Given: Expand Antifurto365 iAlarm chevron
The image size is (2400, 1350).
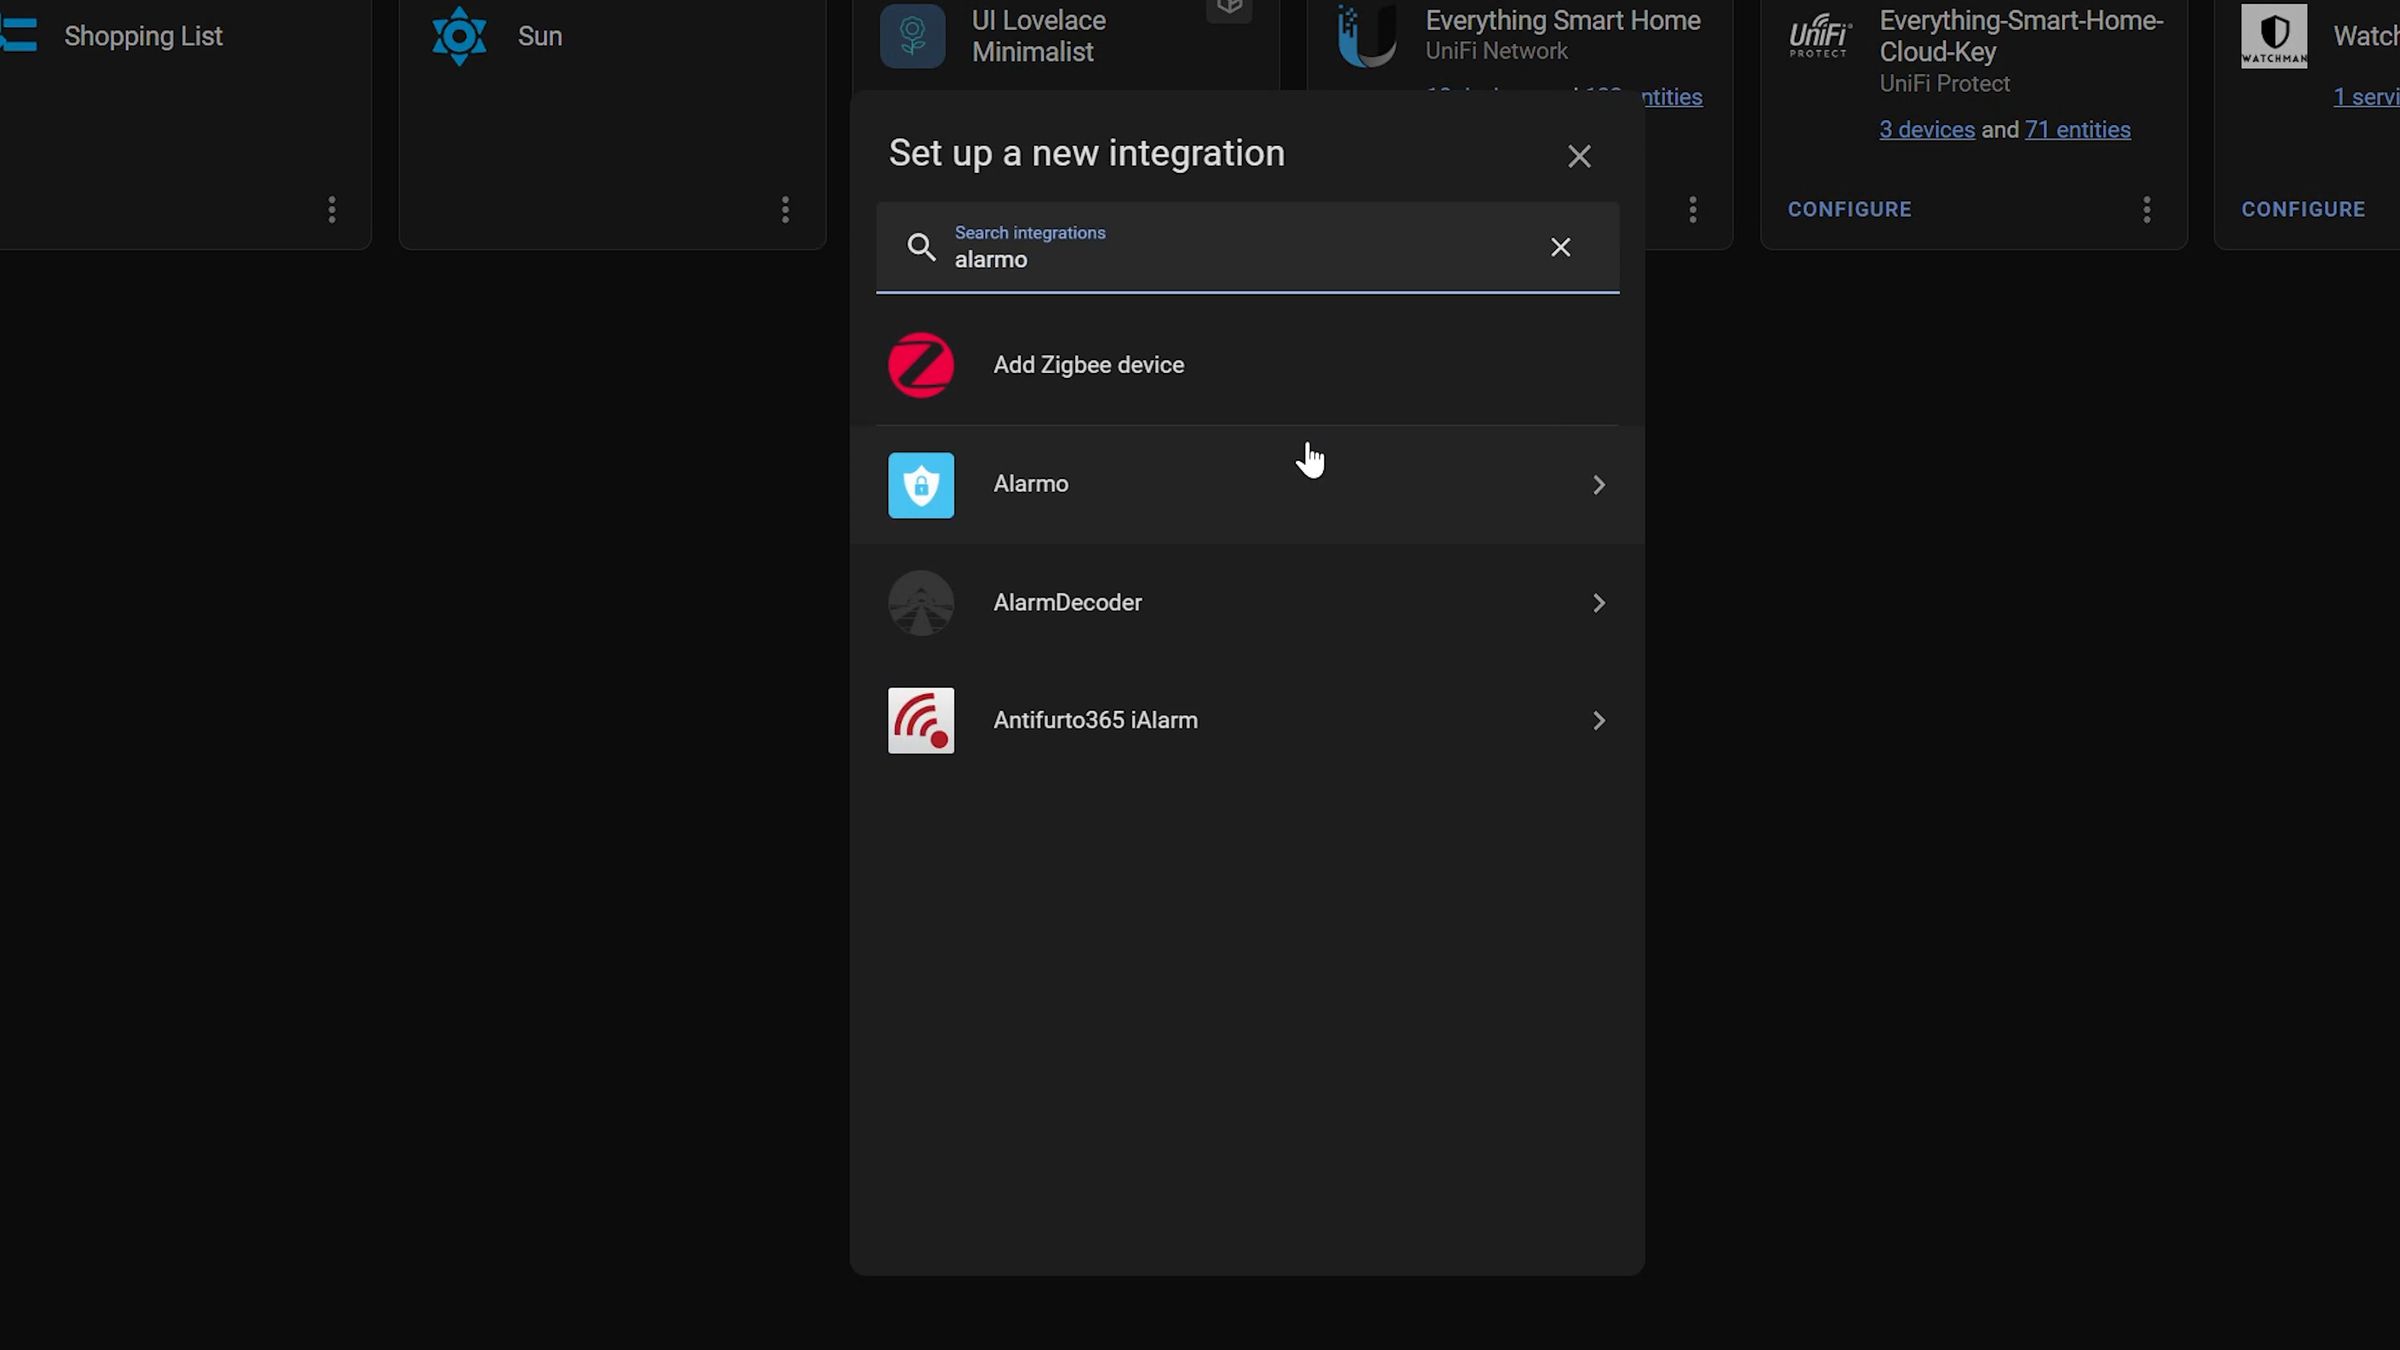Looking at the screenshot, I should point(1598,721).
